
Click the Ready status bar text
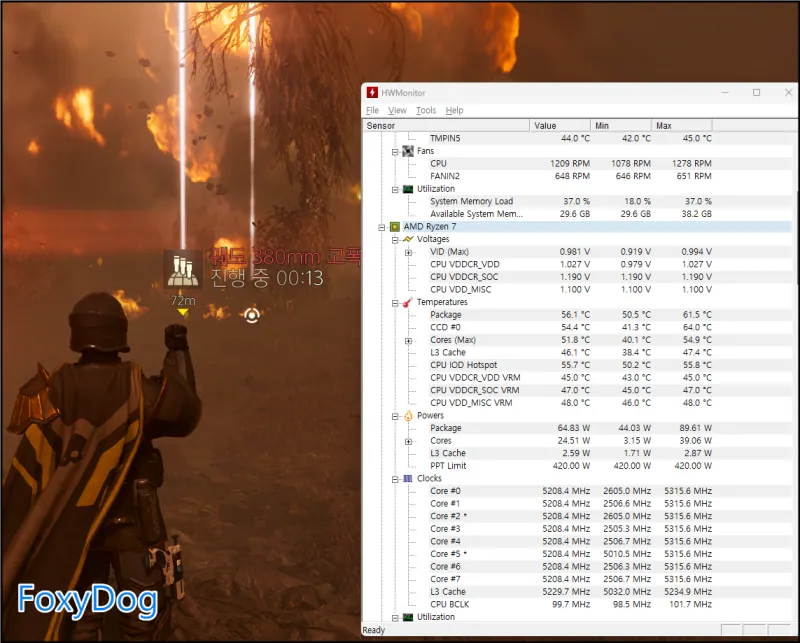click(x=373, y=630)
